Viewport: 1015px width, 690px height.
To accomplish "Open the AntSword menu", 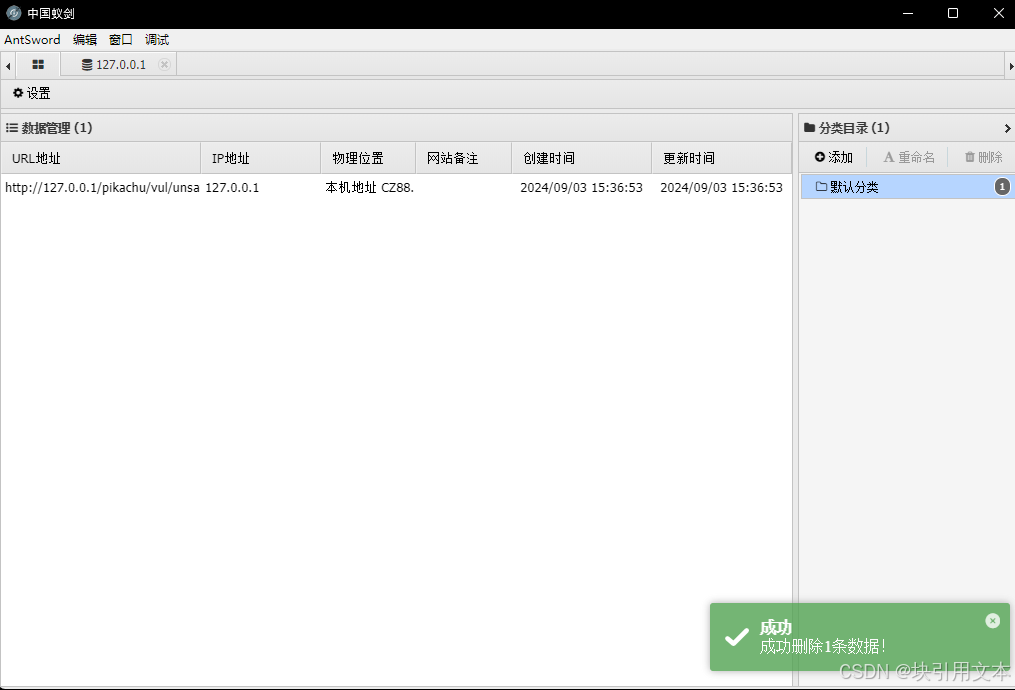I will (x=32, y=39).
